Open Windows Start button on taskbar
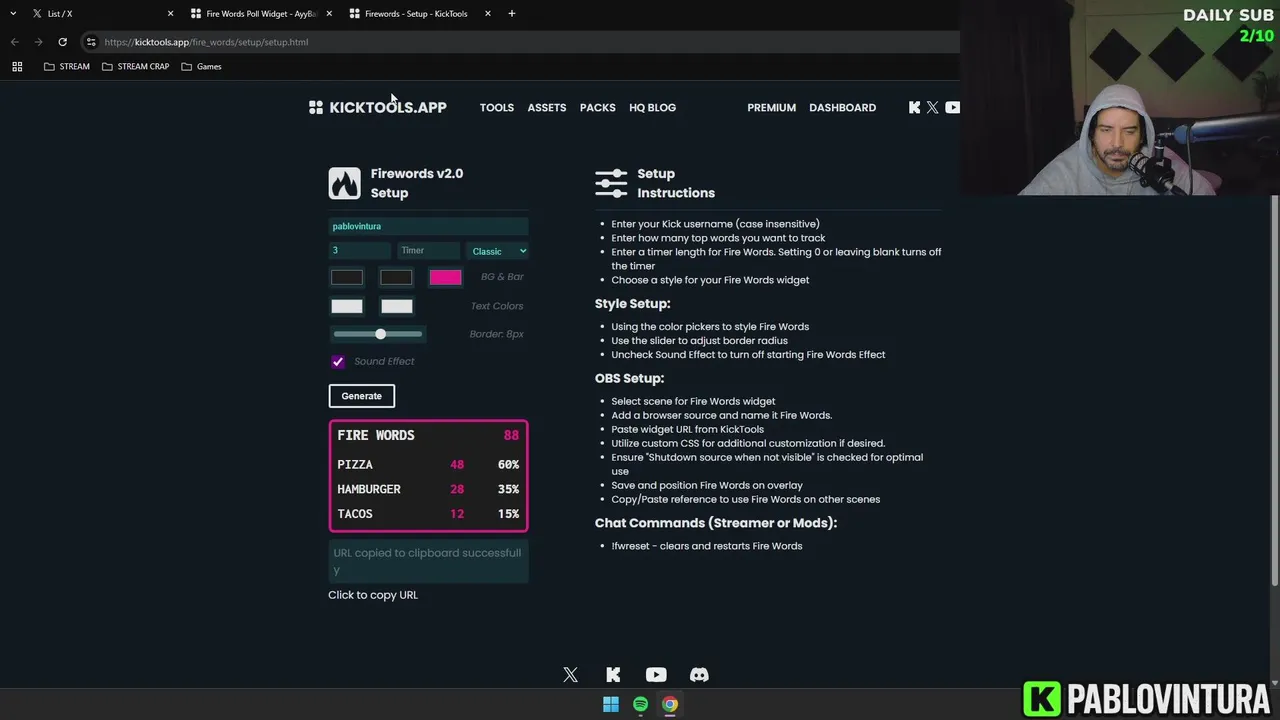The image size is (1280, 720). [x=611, y=704]
